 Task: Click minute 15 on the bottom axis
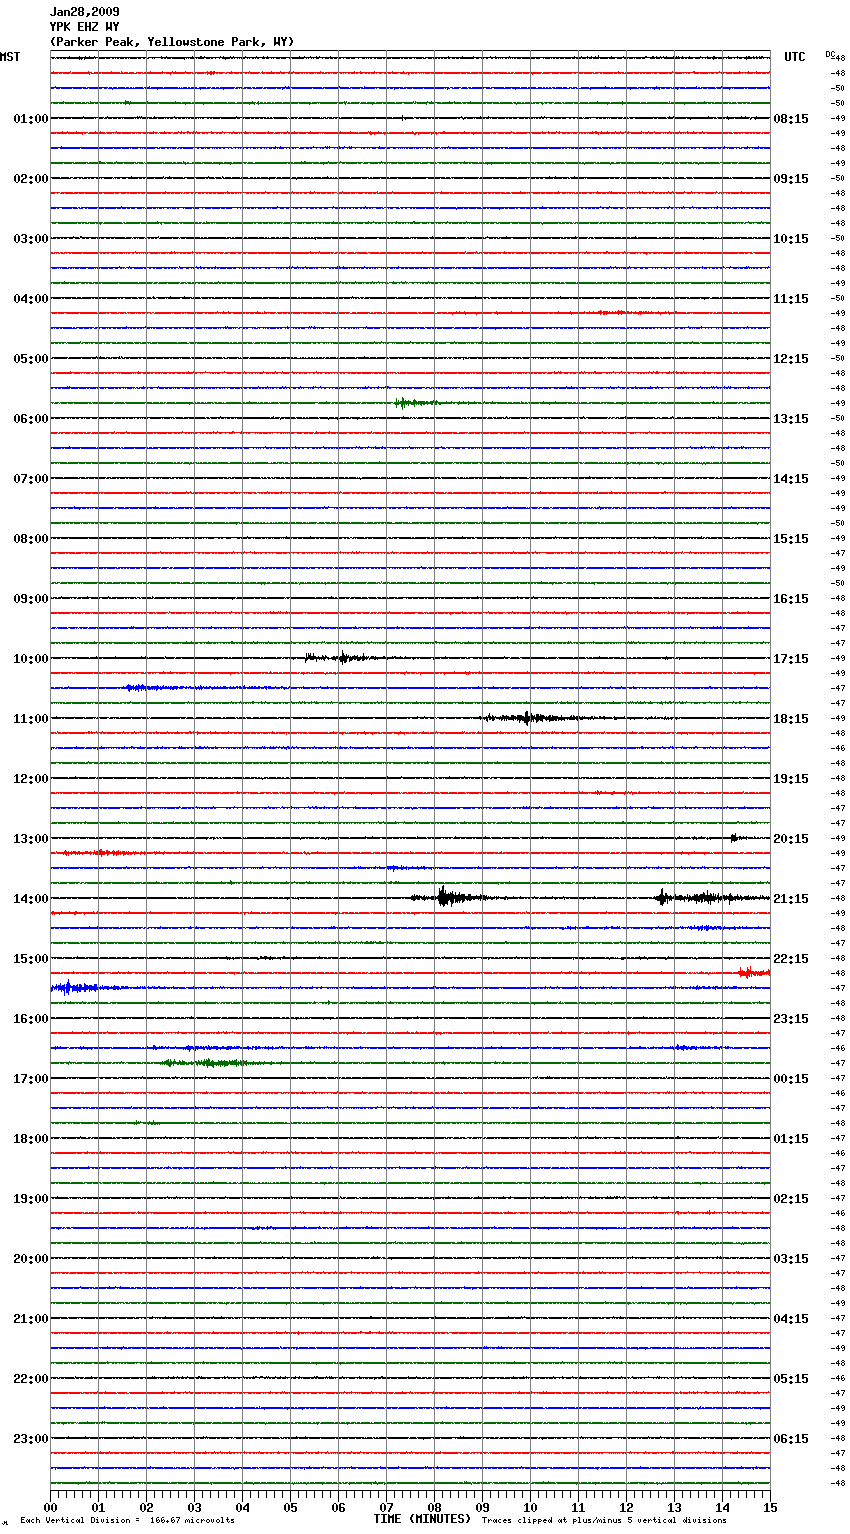770,1507
